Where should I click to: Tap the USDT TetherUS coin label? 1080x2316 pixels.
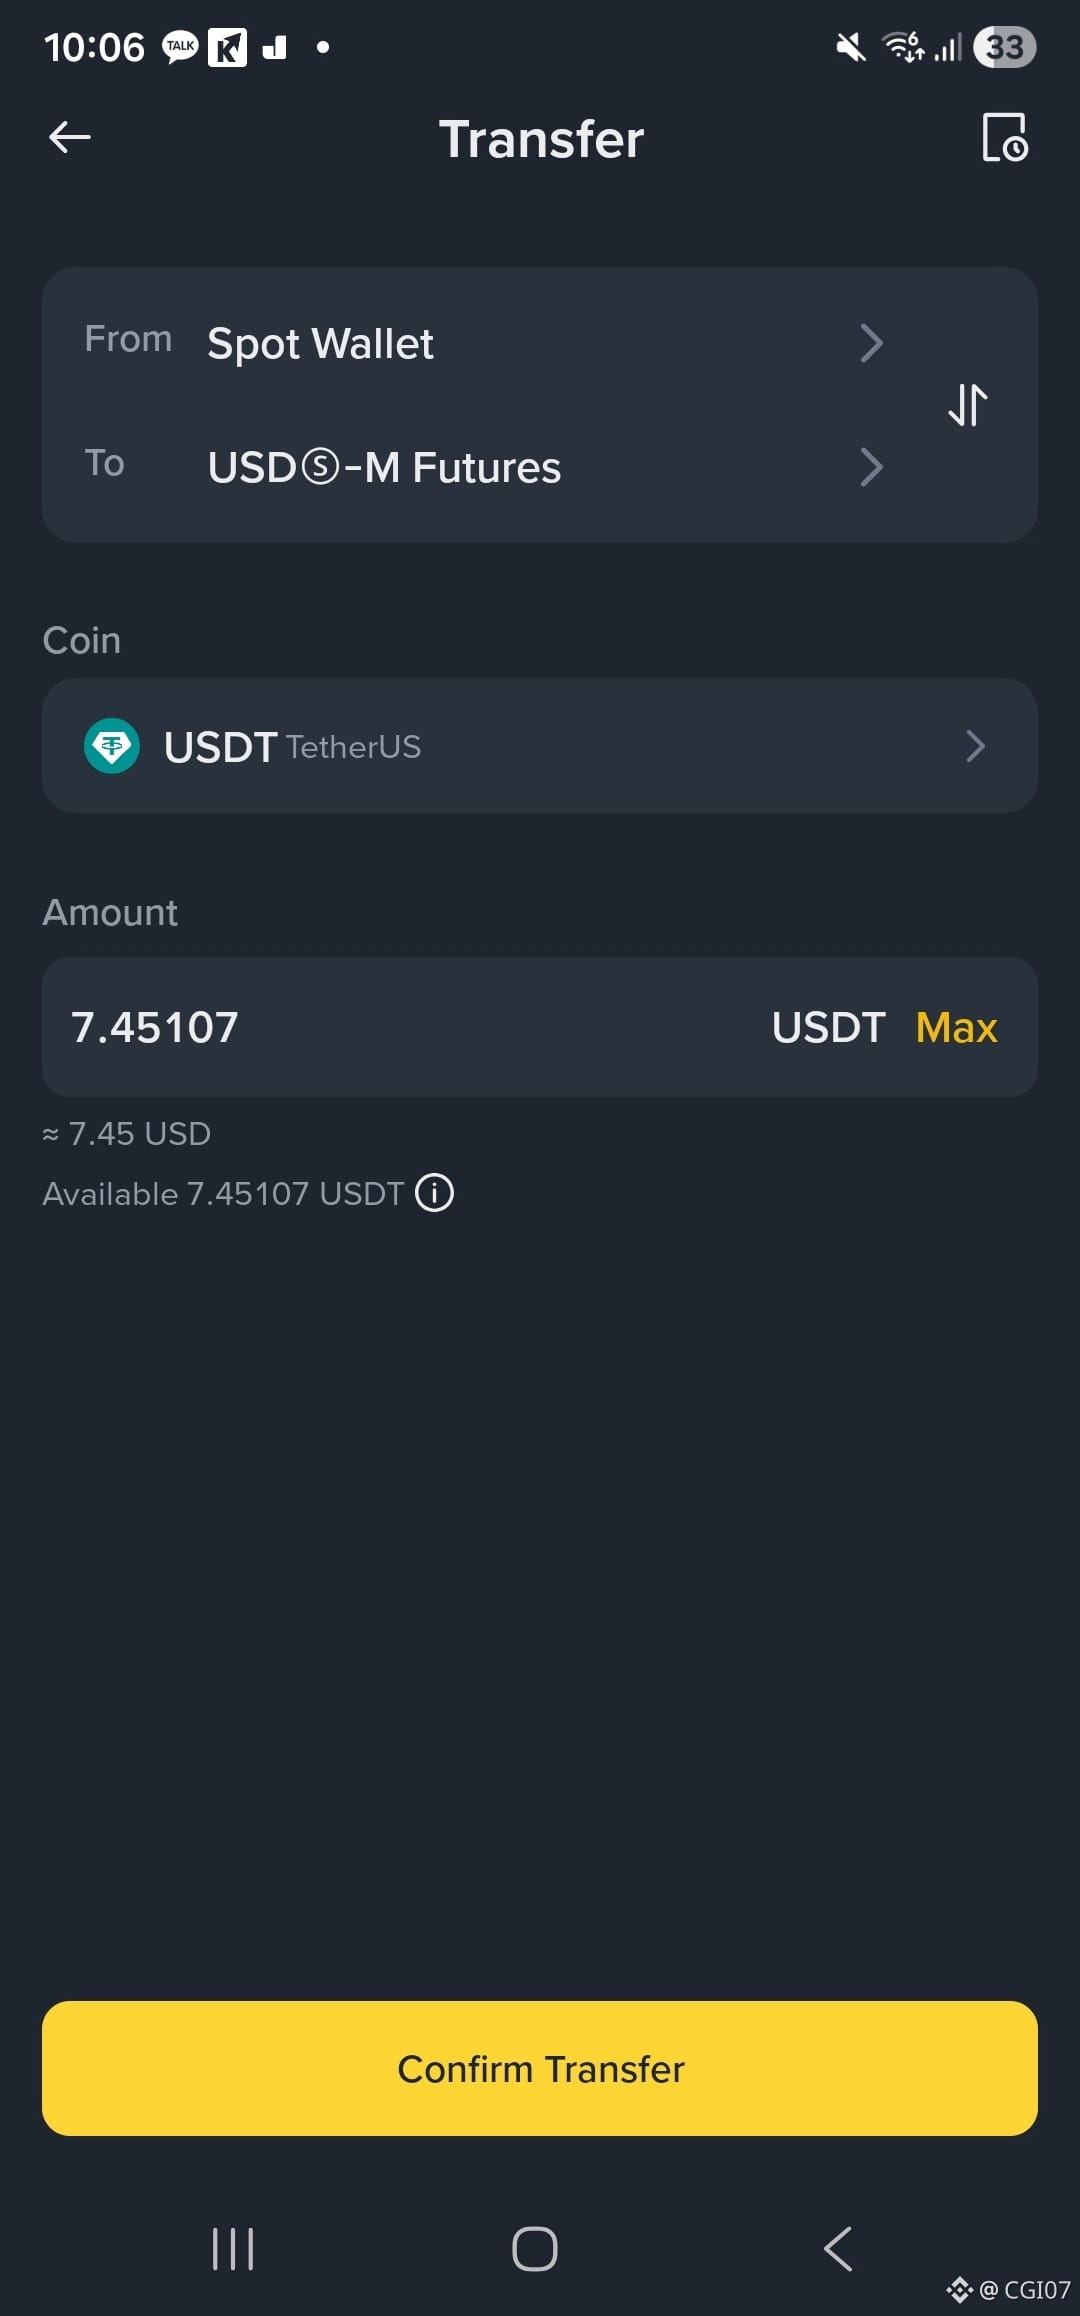[x=292, y=747]
